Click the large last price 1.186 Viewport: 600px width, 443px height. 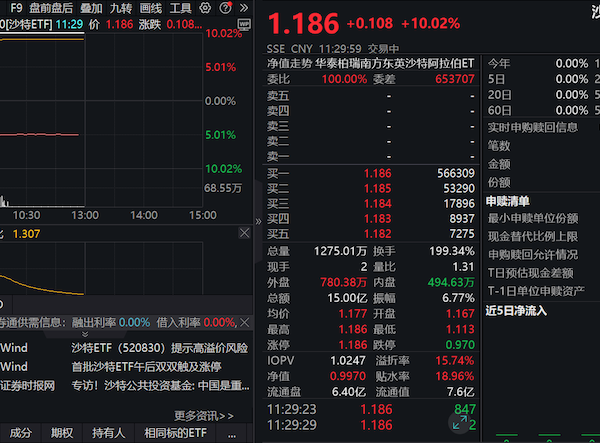[303, 23]
